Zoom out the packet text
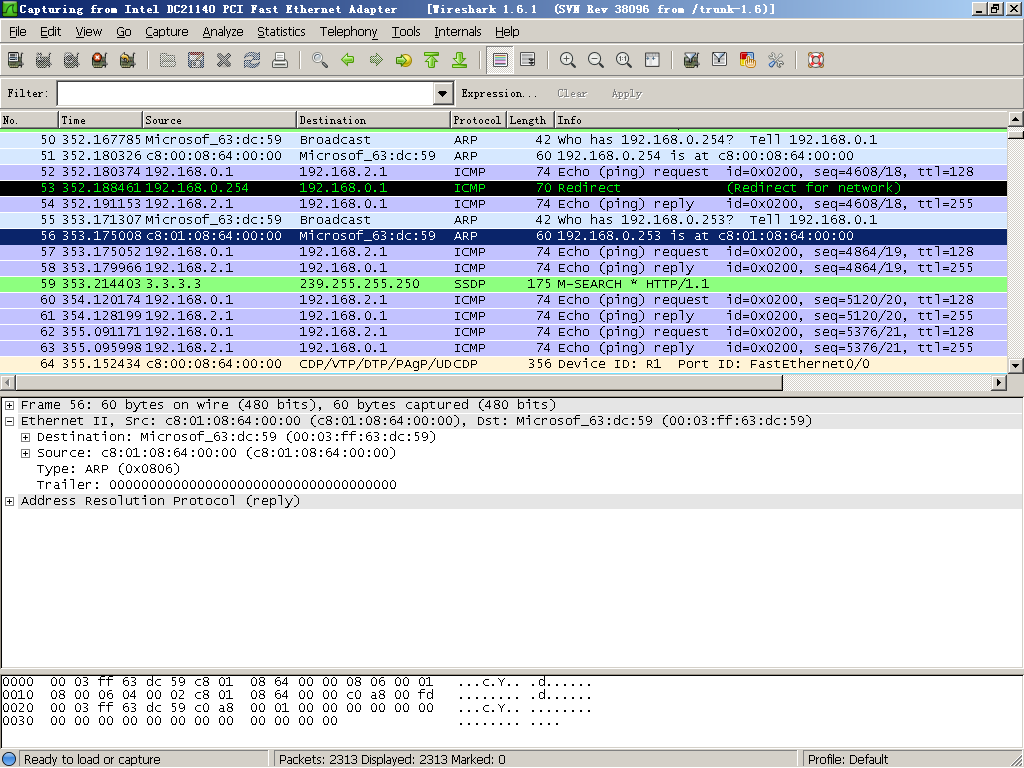The width and height of the screenshot is (1024, 768). 596,61
